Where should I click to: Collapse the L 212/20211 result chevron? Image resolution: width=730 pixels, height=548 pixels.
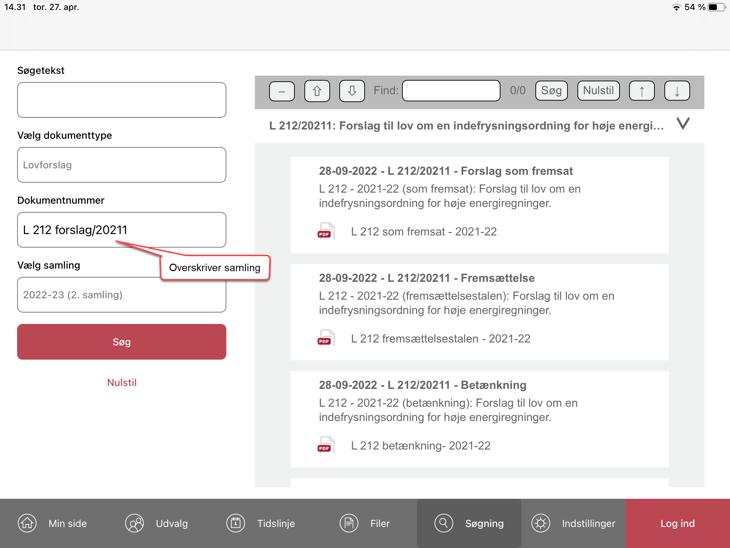683,125
